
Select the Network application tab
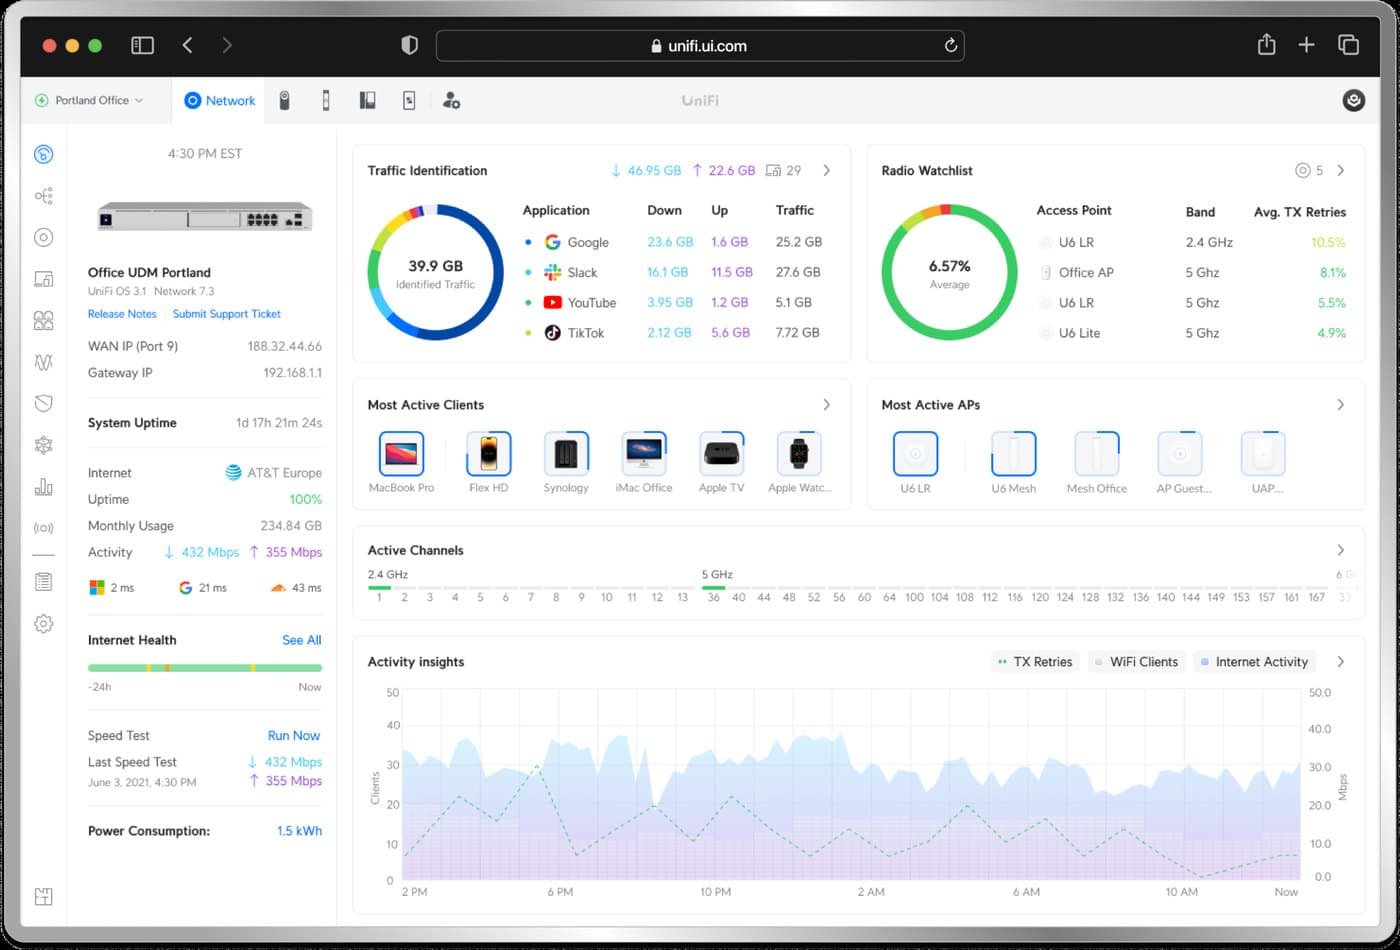click(x=220, y=100)
